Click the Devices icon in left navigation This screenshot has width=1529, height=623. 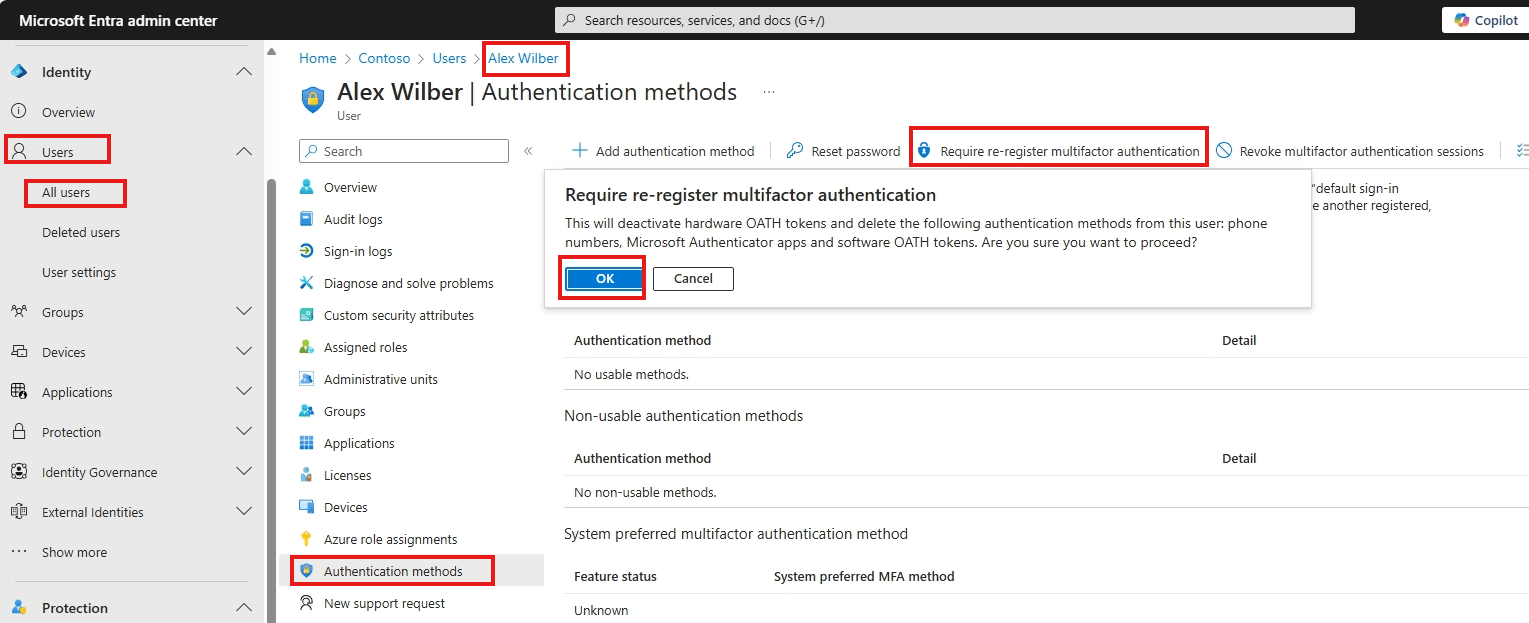point(19,352)
